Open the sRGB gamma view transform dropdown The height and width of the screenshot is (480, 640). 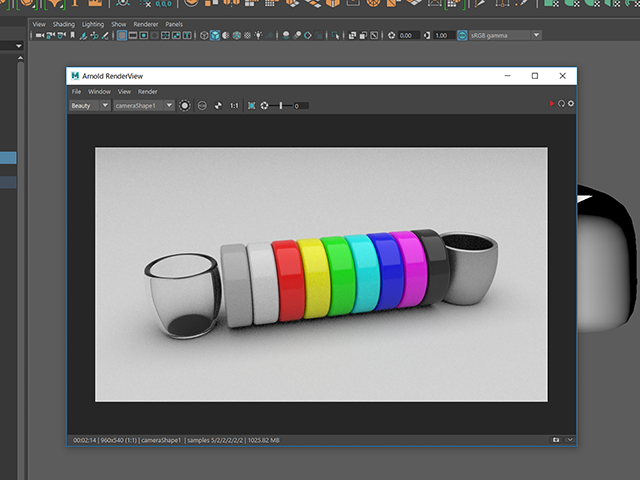coord(506,36)
